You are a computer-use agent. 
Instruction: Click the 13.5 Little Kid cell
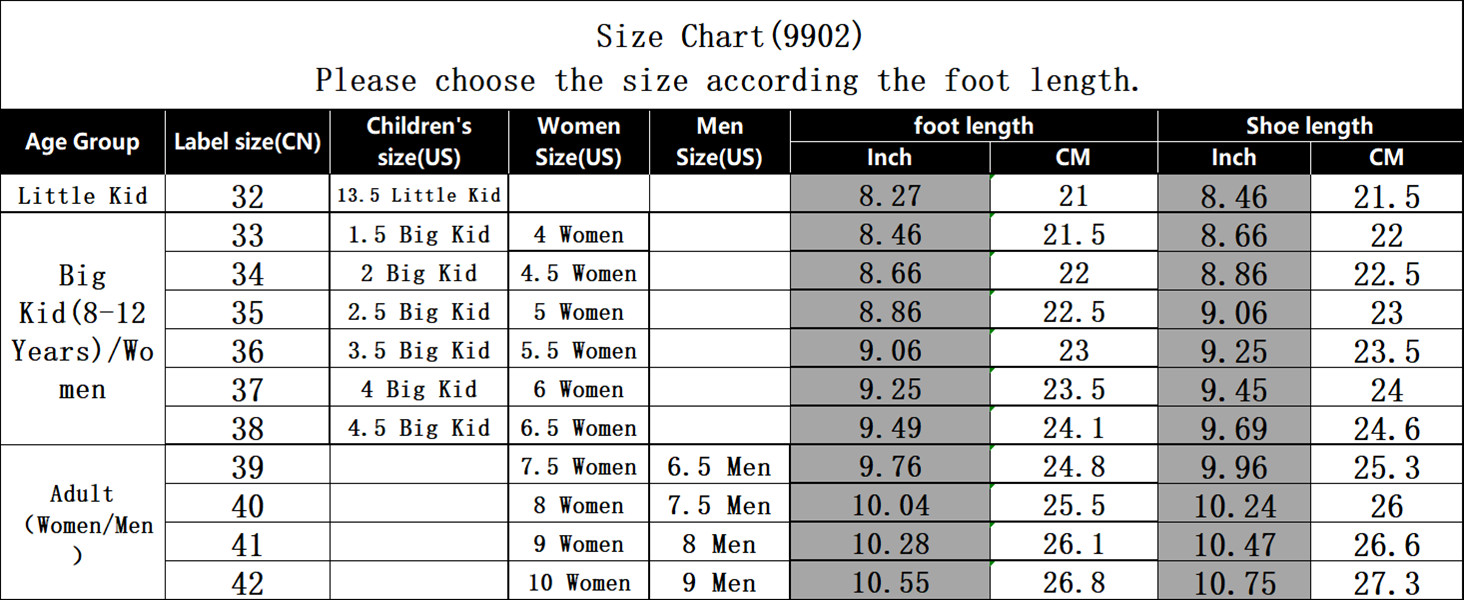coord(419,195)
